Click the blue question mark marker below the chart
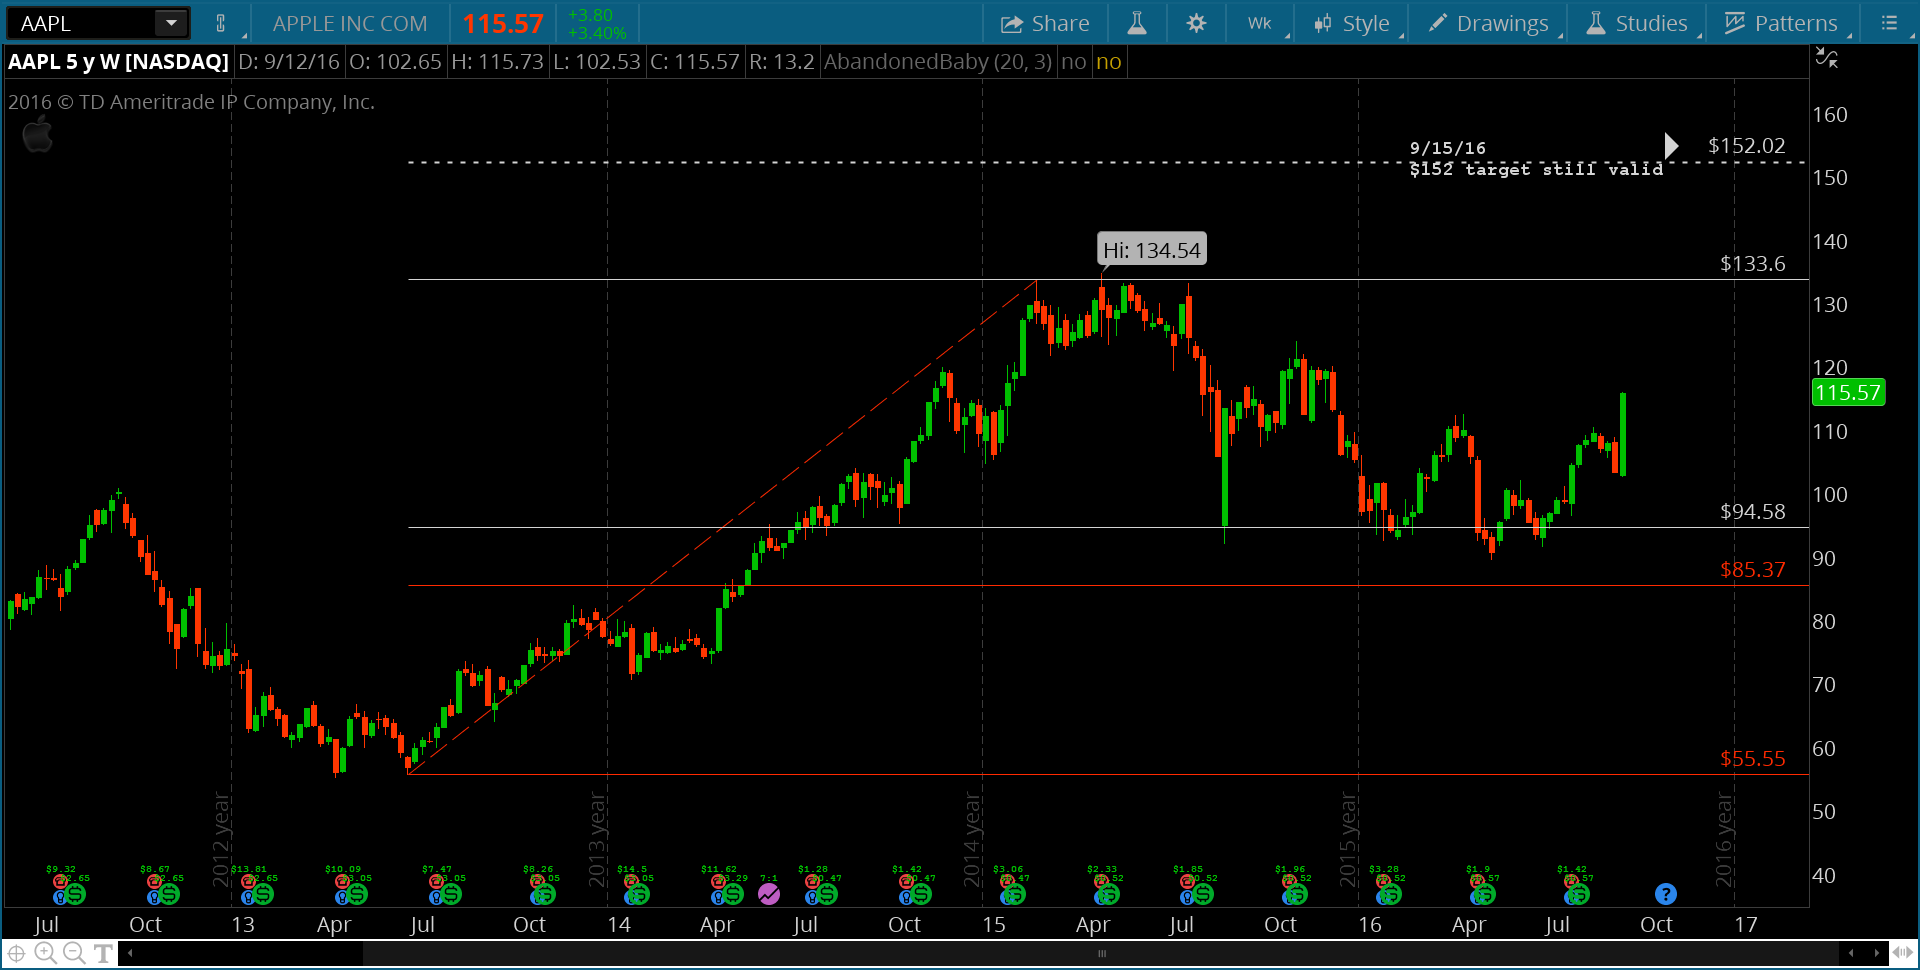The width and height of the screenshot is (1920, 970). pos(1665,894)
